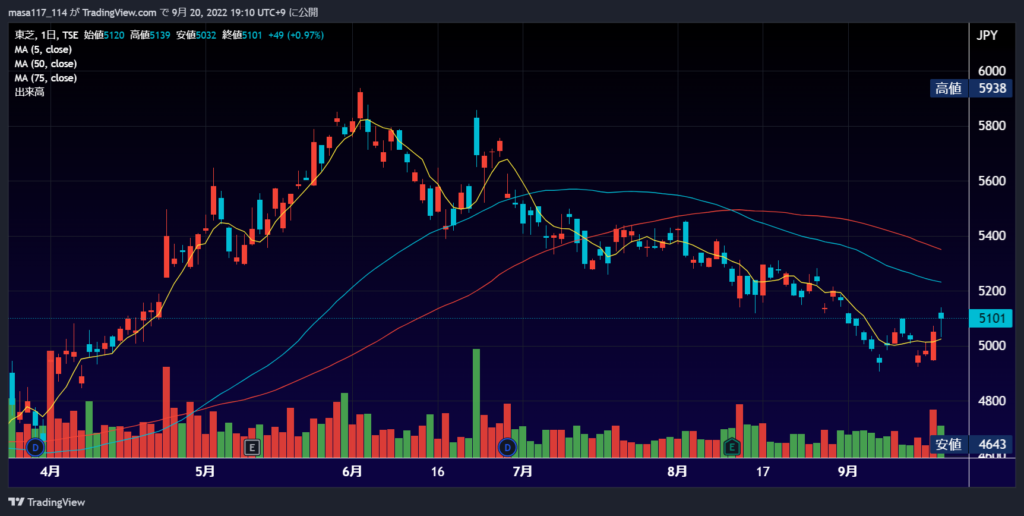The height and width of the screenshot is (516, 1024).
Task: Click the dividend D marker near 4月
Action: [36, 447]
